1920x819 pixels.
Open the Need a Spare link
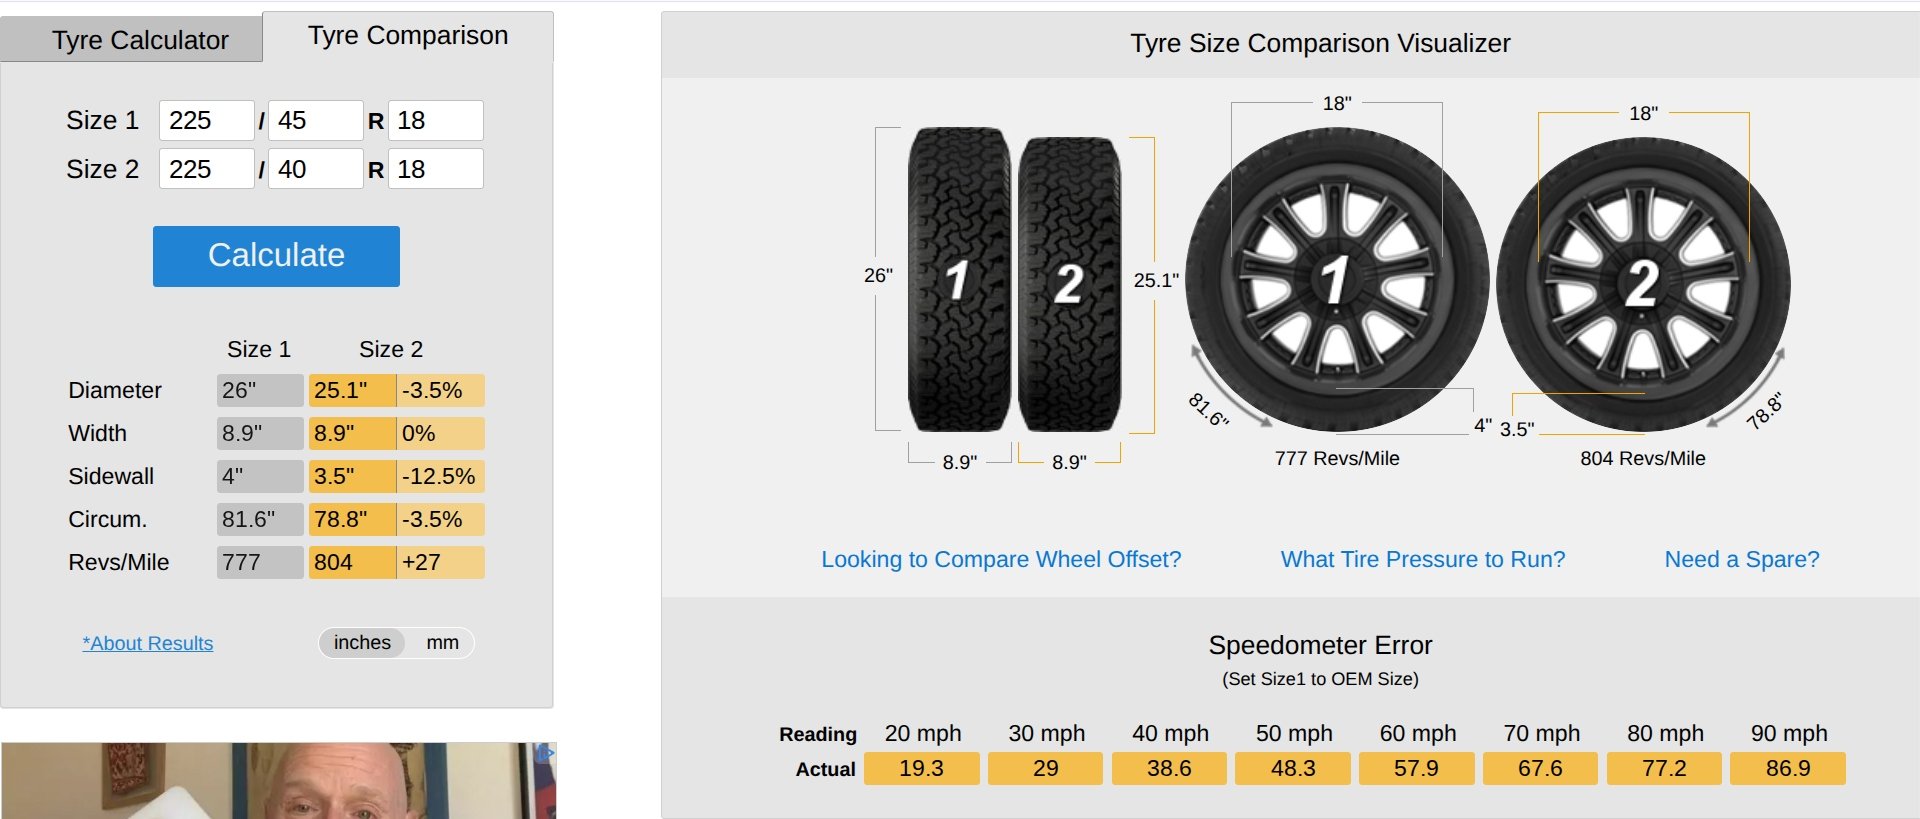pos(1742,559)
